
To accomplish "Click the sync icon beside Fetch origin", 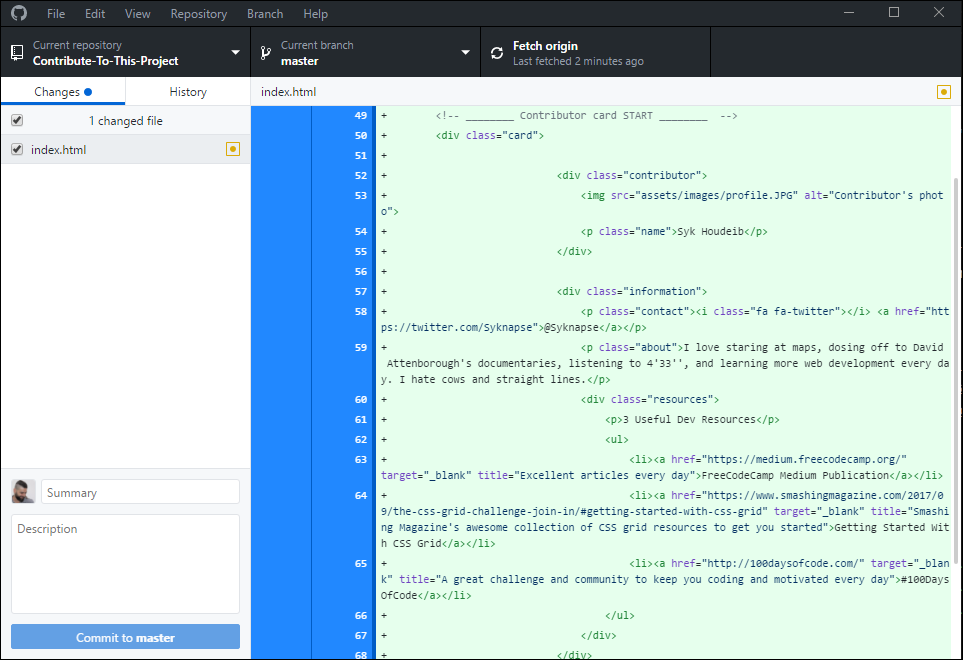I will tap(498, 51).
